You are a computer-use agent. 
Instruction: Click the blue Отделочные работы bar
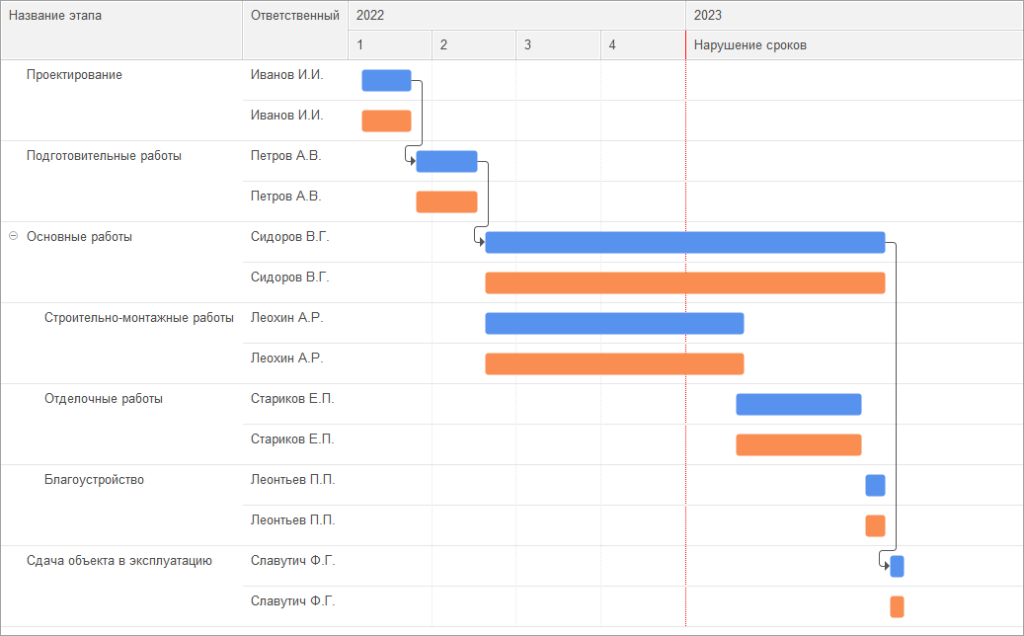(798, 404)
